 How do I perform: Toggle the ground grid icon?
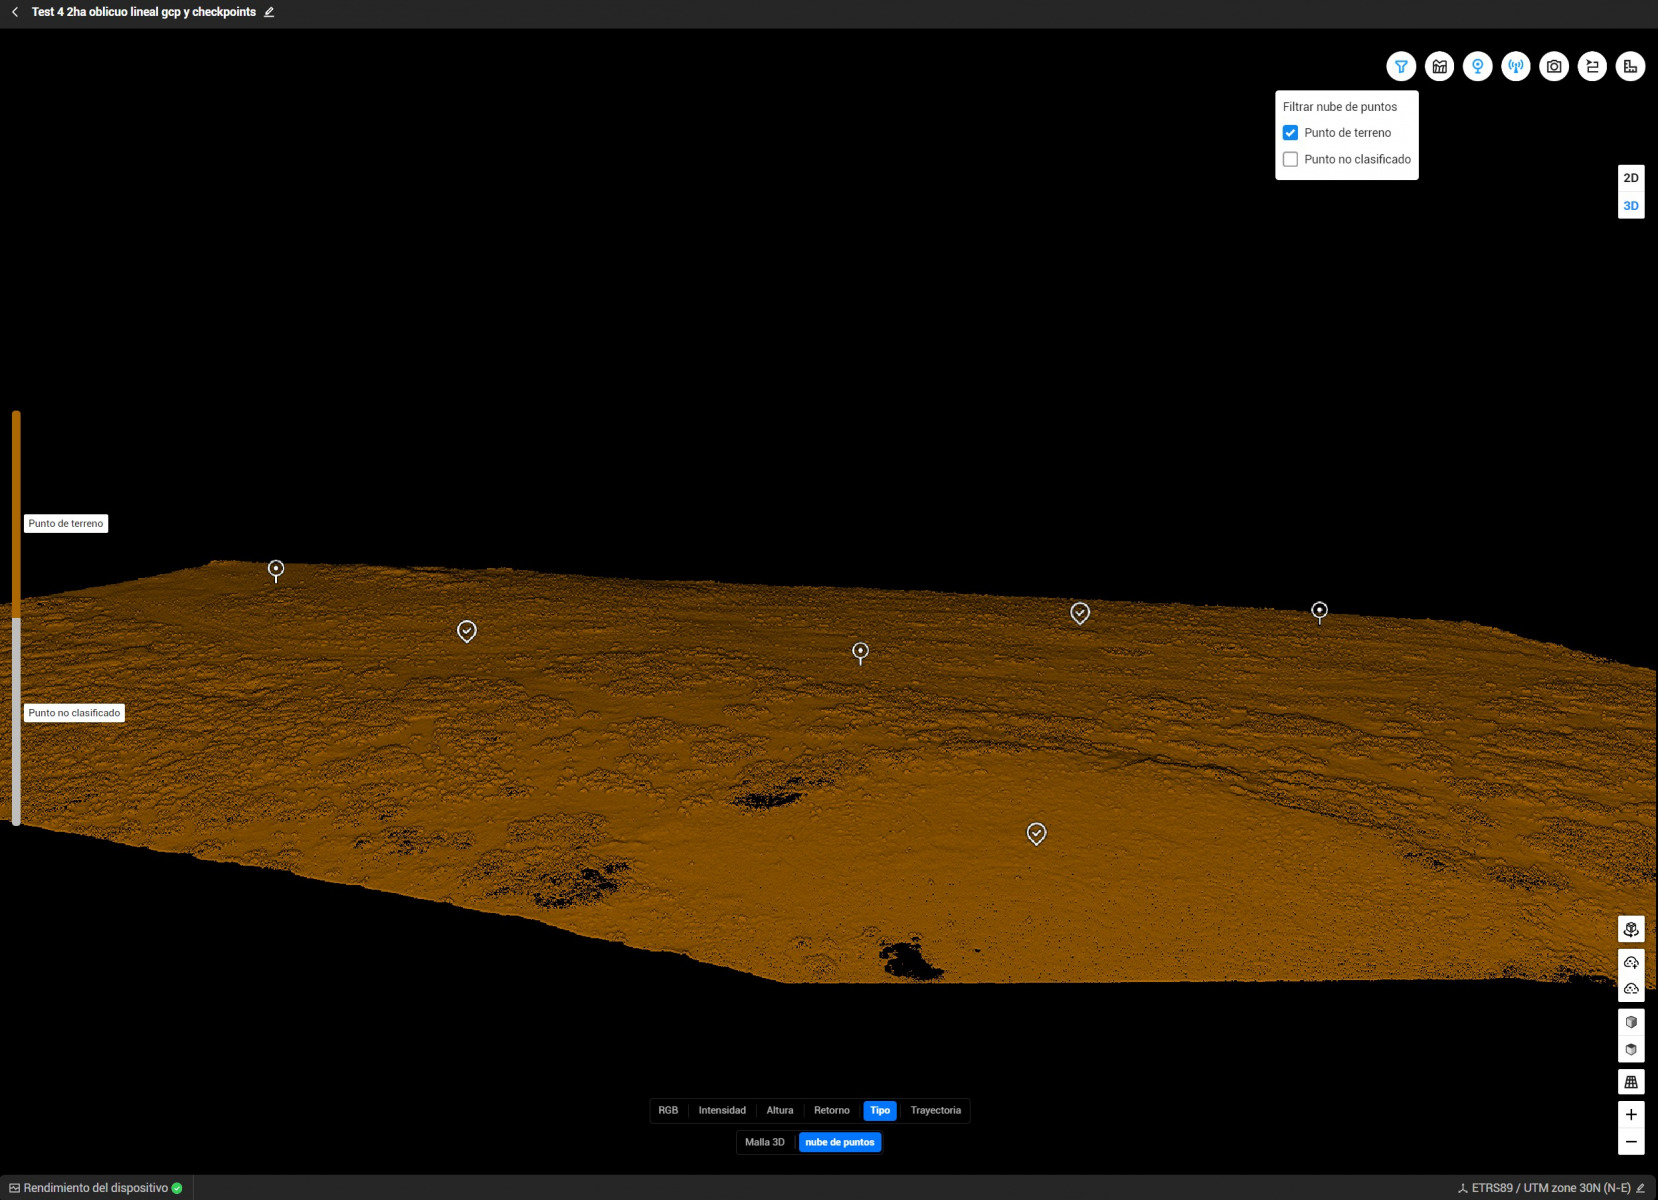click(1631, 1082)
